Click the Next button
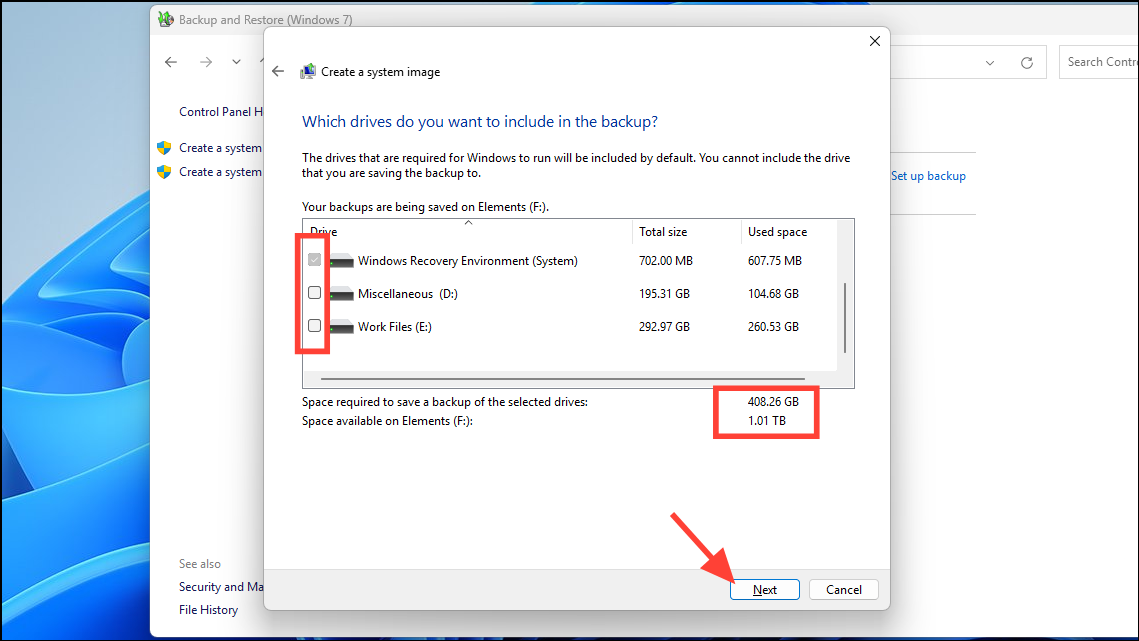Viewport: 1139px width, 641px height. (x=764, y=589)
